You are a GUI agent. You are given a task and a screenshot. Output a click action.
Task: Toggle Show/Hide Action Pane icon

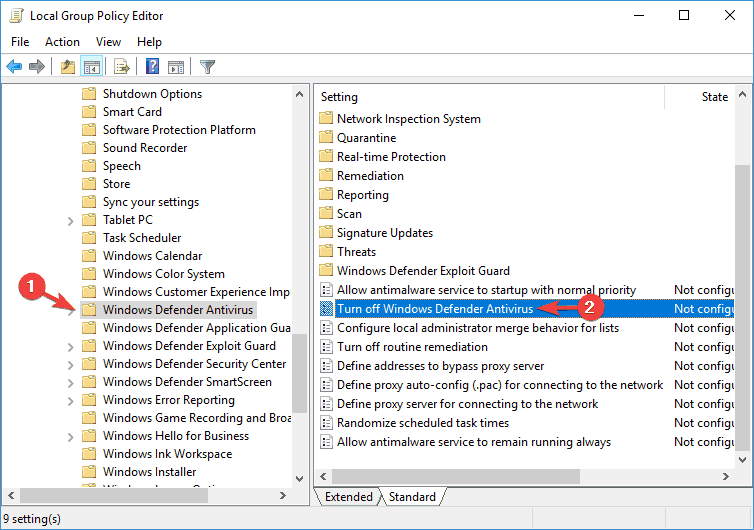[x=176, y=67]
